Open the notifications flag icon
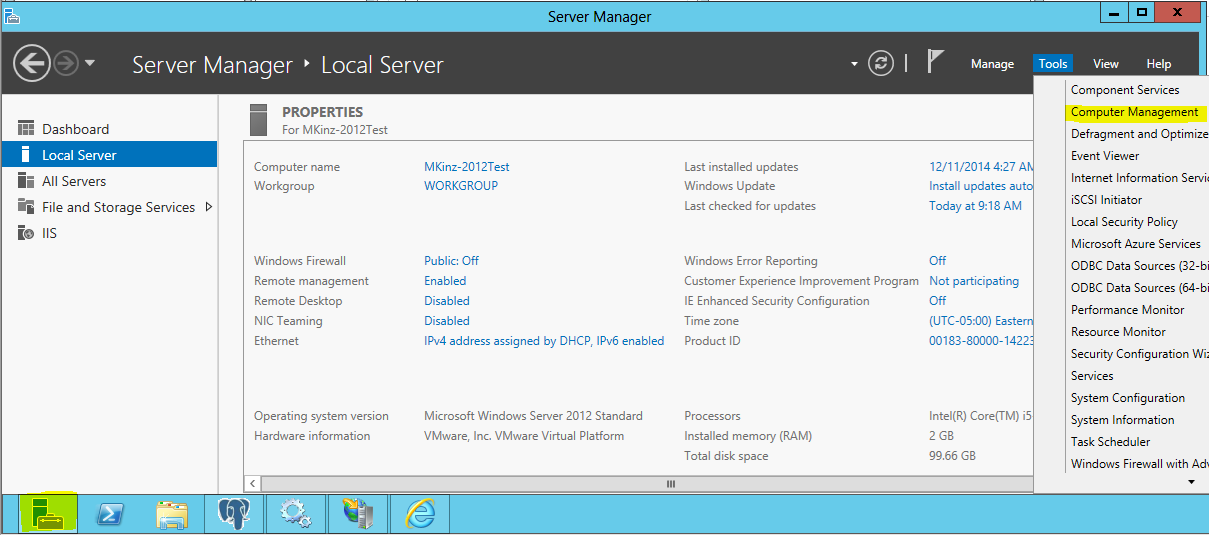The width and height of the screenshot is (1209, 535). 935,62
